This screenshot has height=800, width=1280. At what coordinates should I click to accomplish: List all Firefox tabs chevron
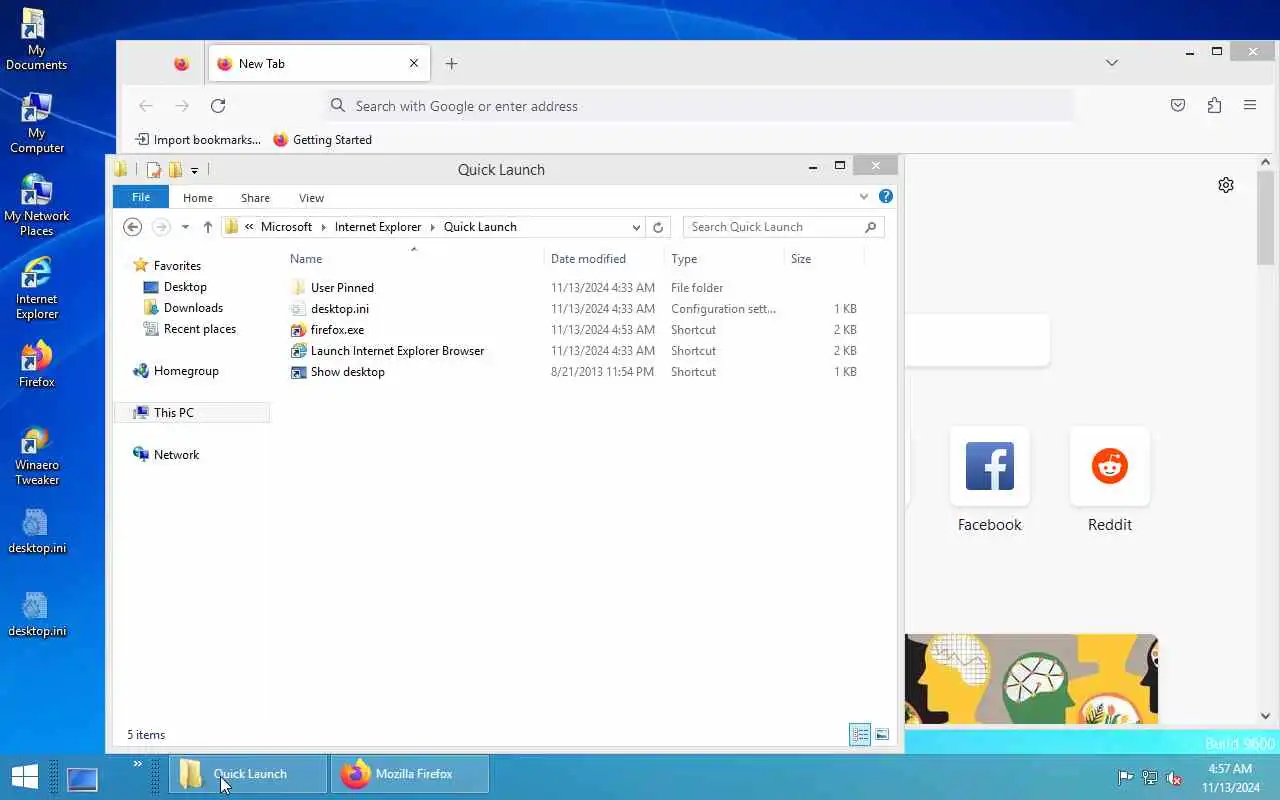1112,63
